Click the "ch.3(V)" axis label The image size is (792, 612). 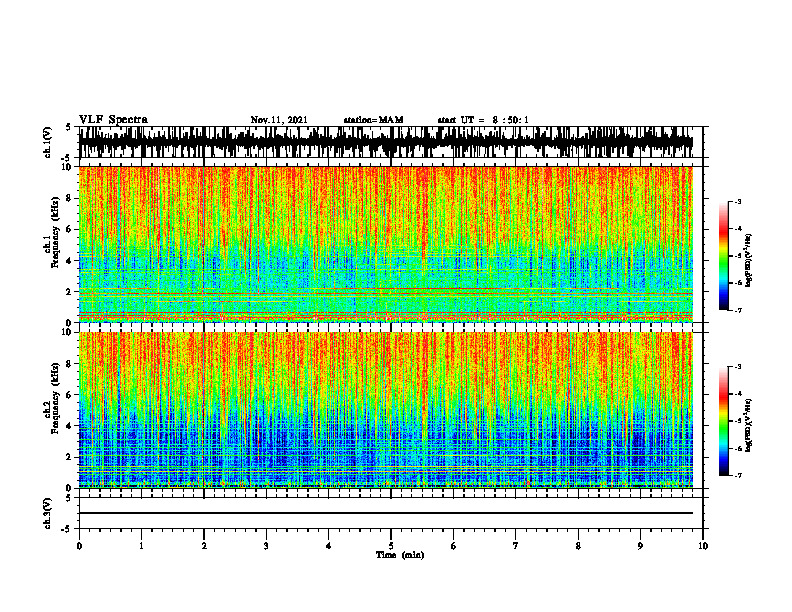(48, 514)
